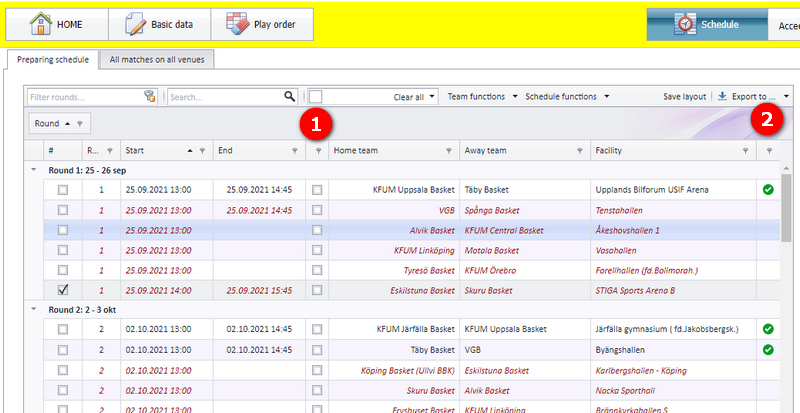Open Basic data section
This screenshot has height=413, width=800.
click(160, 25)
